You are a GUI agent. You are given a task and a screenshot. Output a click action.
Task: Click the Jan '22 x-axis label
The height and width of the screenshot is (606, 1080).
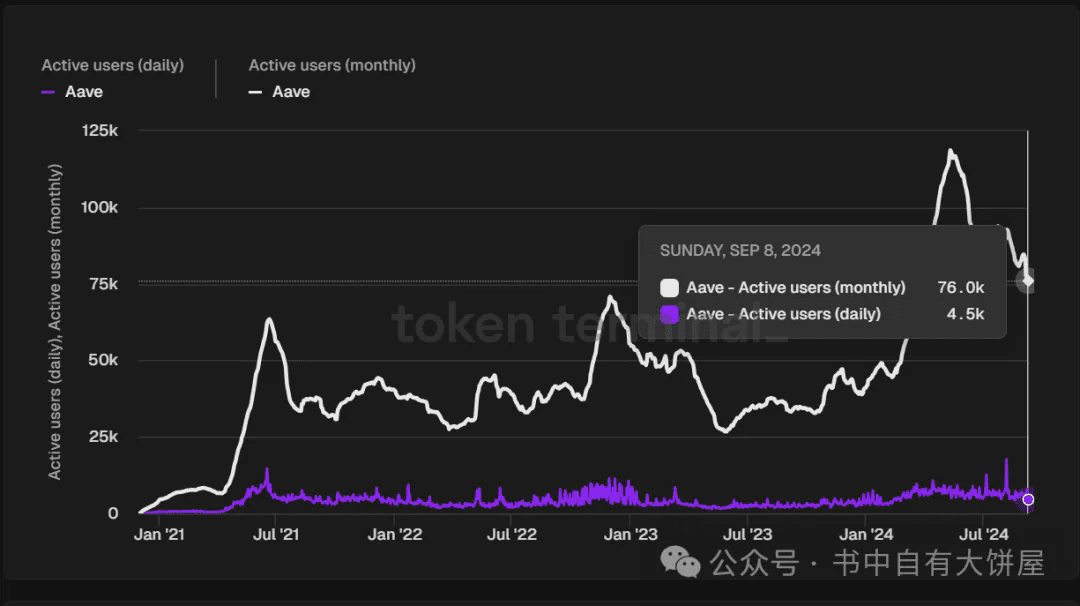pyautogui.click(x=395, y=534)
